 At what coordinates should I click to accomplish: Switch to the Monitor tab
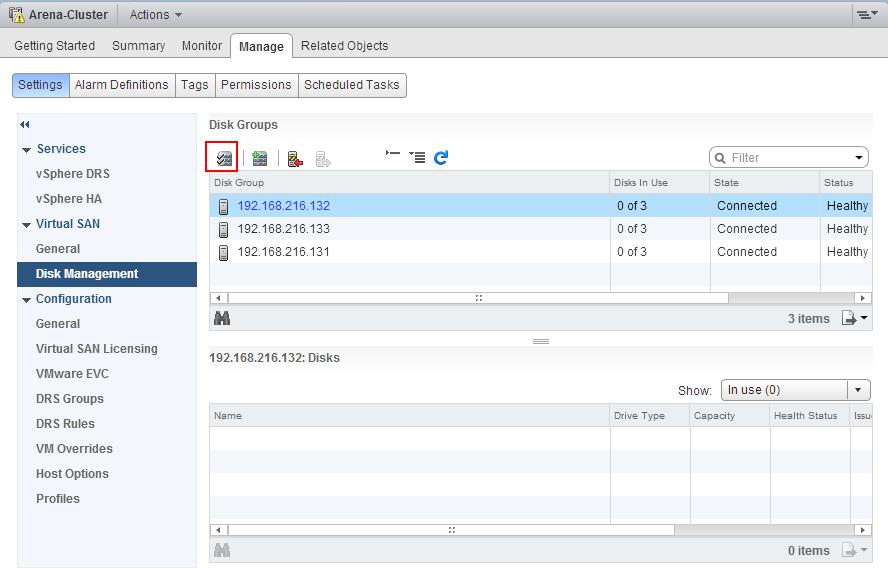tap(202, 46)
